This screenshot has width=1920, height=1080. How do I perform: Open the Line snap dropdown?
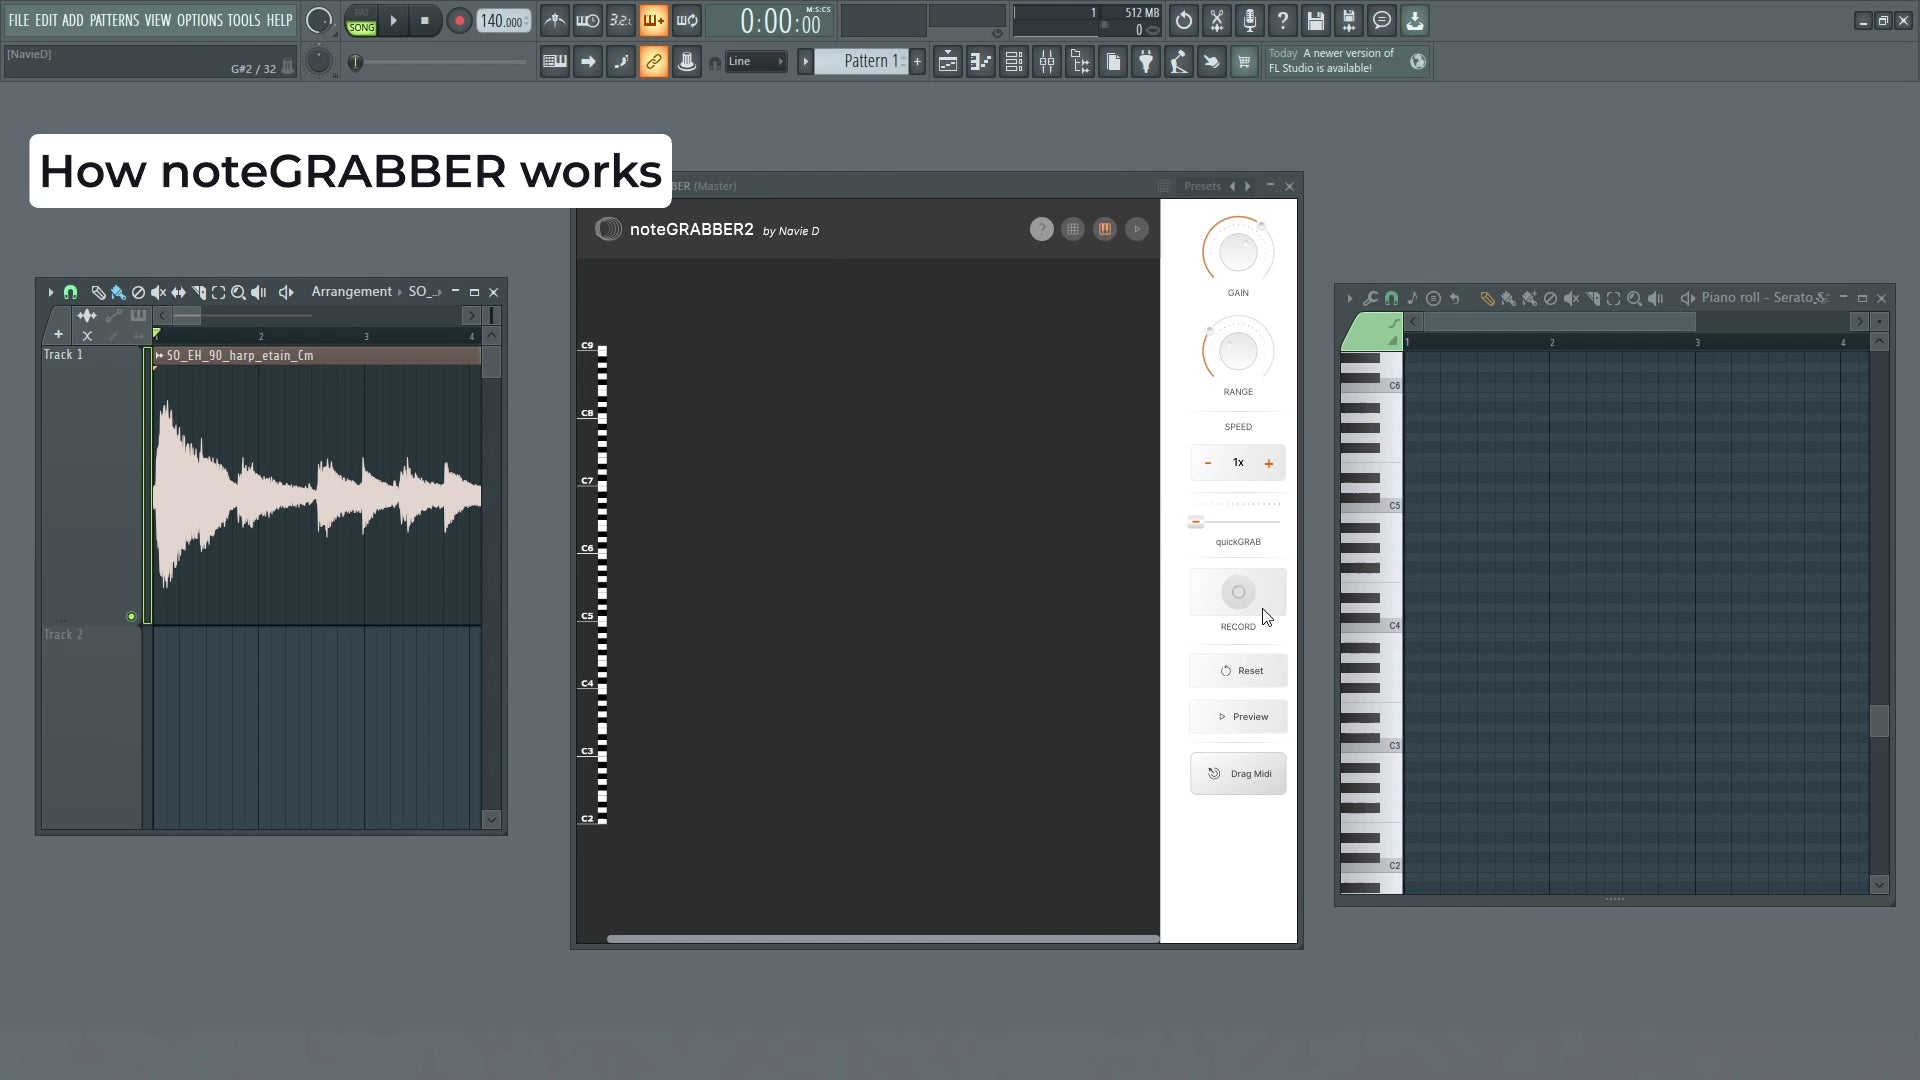[x=756, y=62]
